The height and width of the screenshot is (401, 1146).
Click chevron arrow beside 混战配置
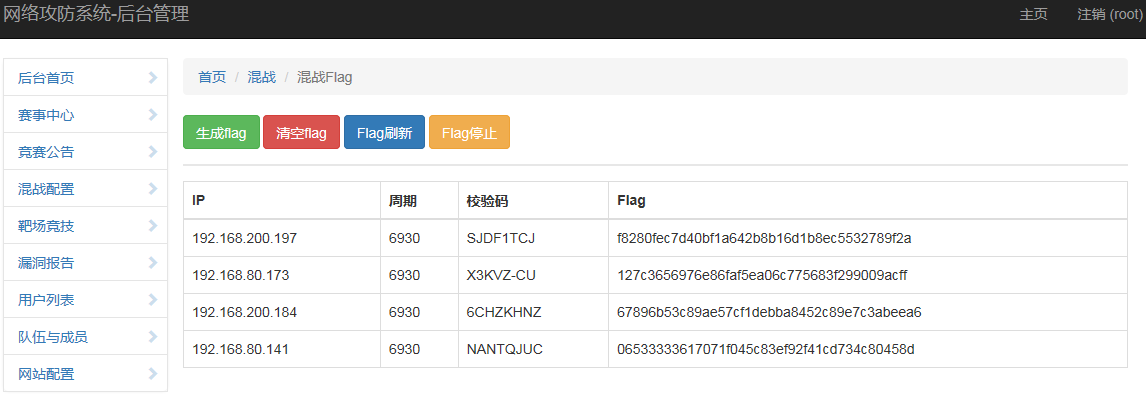(x=153, y=188)
